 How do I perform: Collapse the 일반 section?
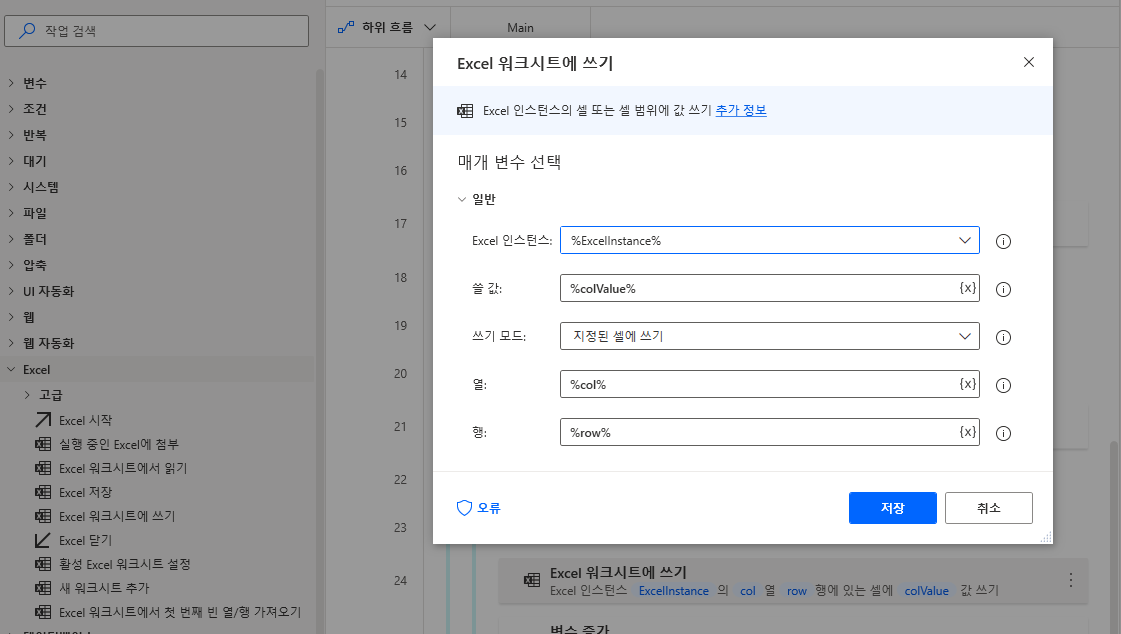(x=462, y=199)
